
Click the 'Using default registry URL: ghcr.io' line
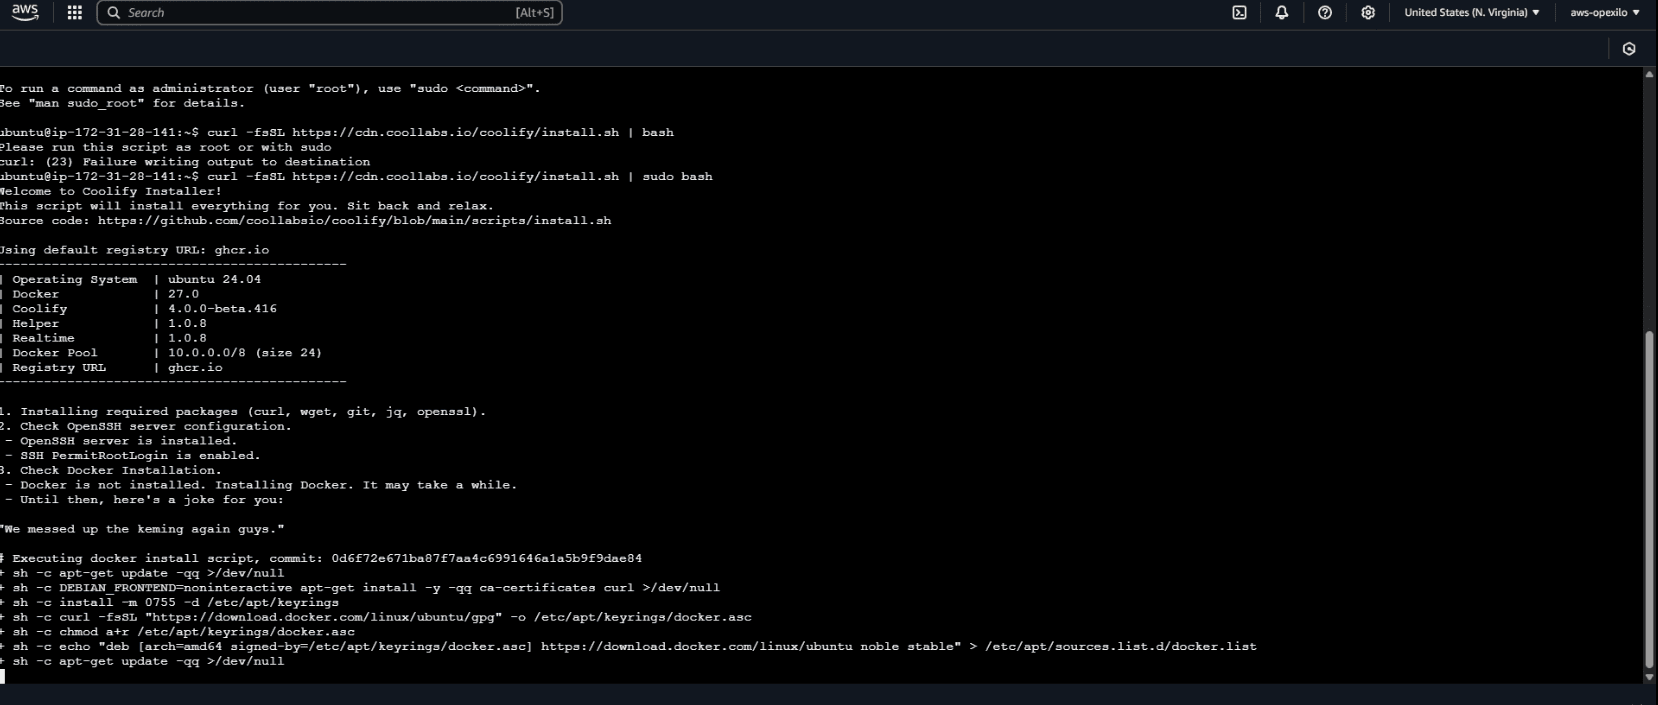coord(134,250)
